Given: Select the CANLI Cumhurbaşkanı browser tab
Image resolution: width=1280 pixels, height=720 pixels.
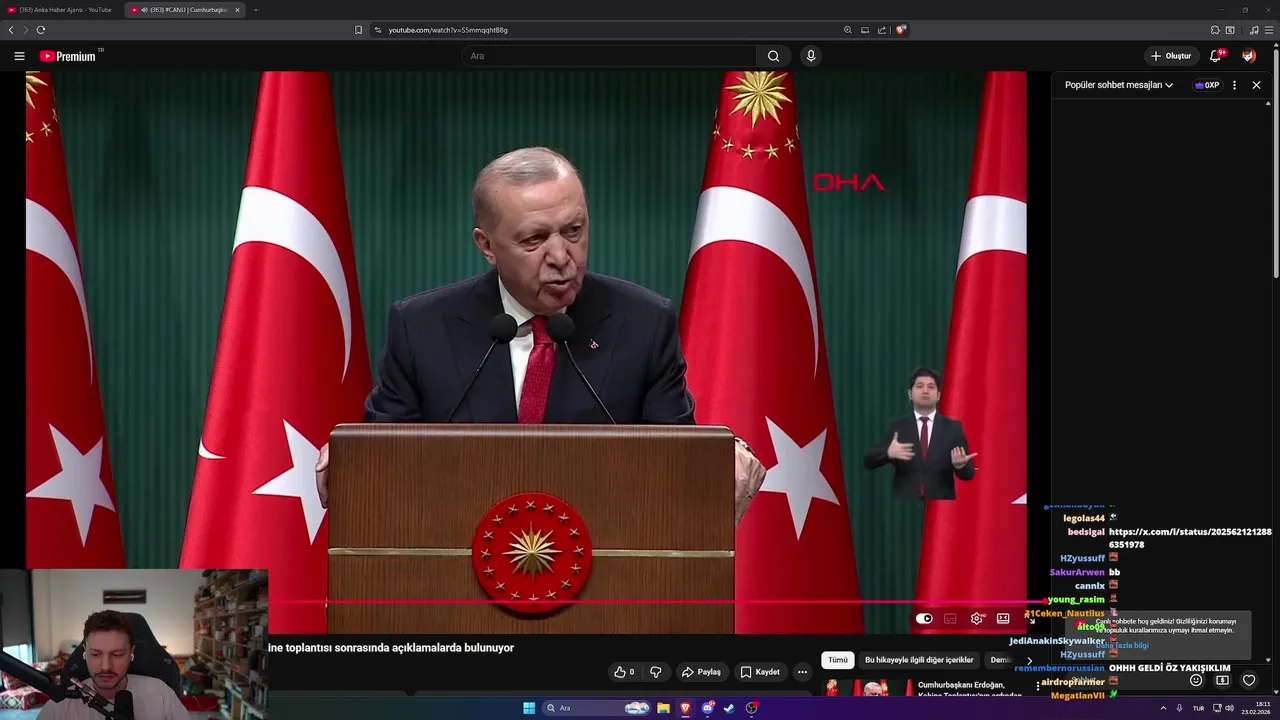Looking at the screenshot, I should pos(186,10).
